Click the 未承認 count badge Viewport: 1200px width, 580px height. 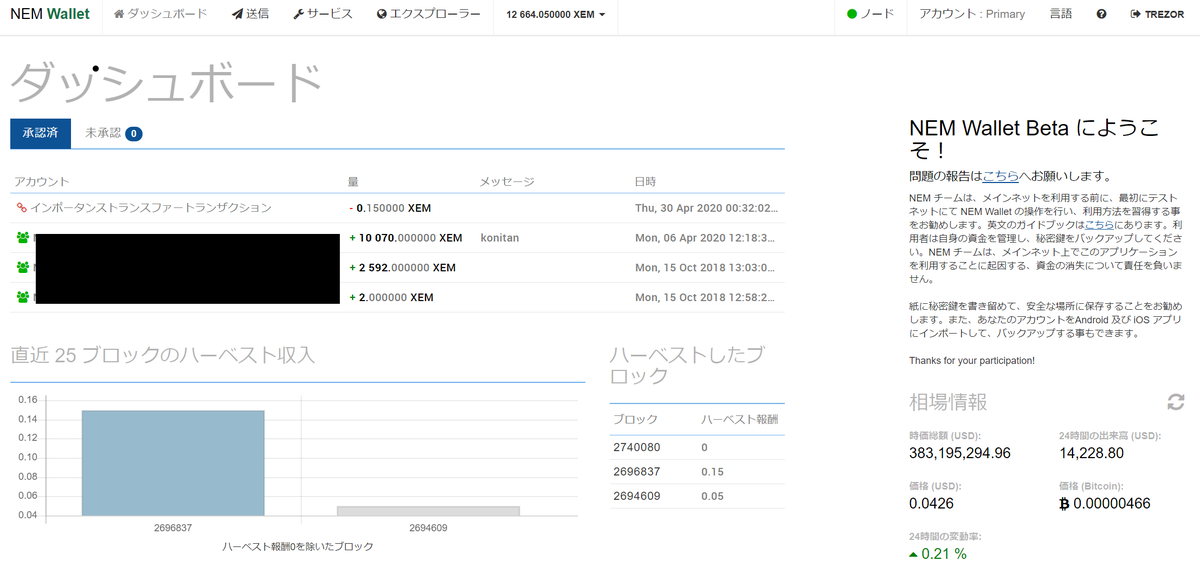[134, 133]
